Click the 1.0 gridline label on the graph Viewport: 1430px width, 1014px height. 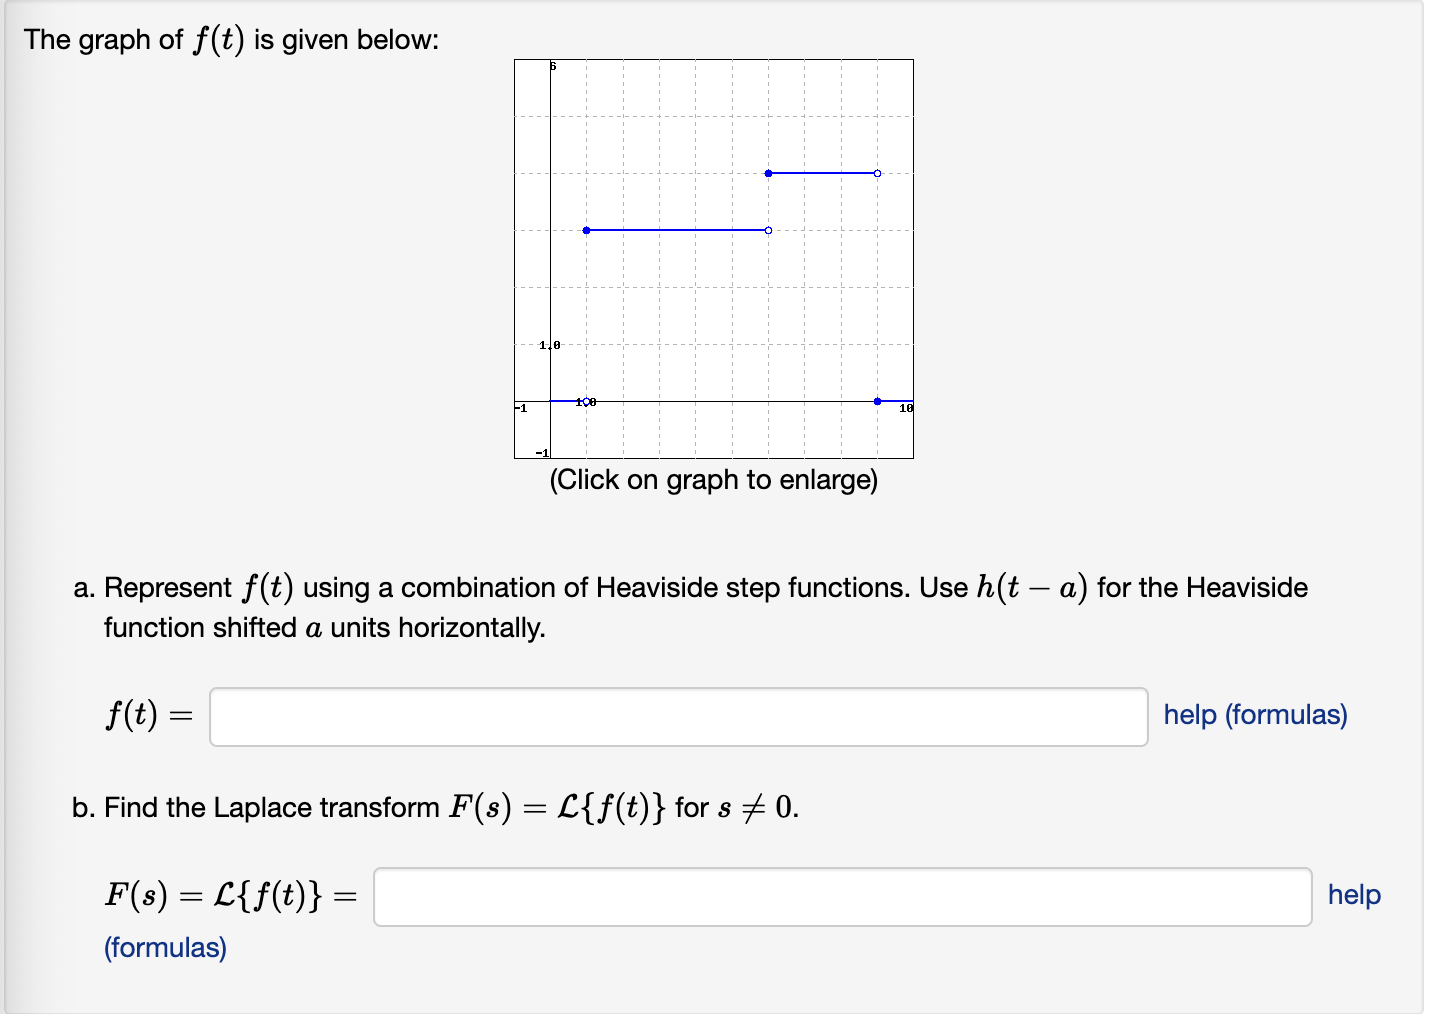[x=549, y=344]
